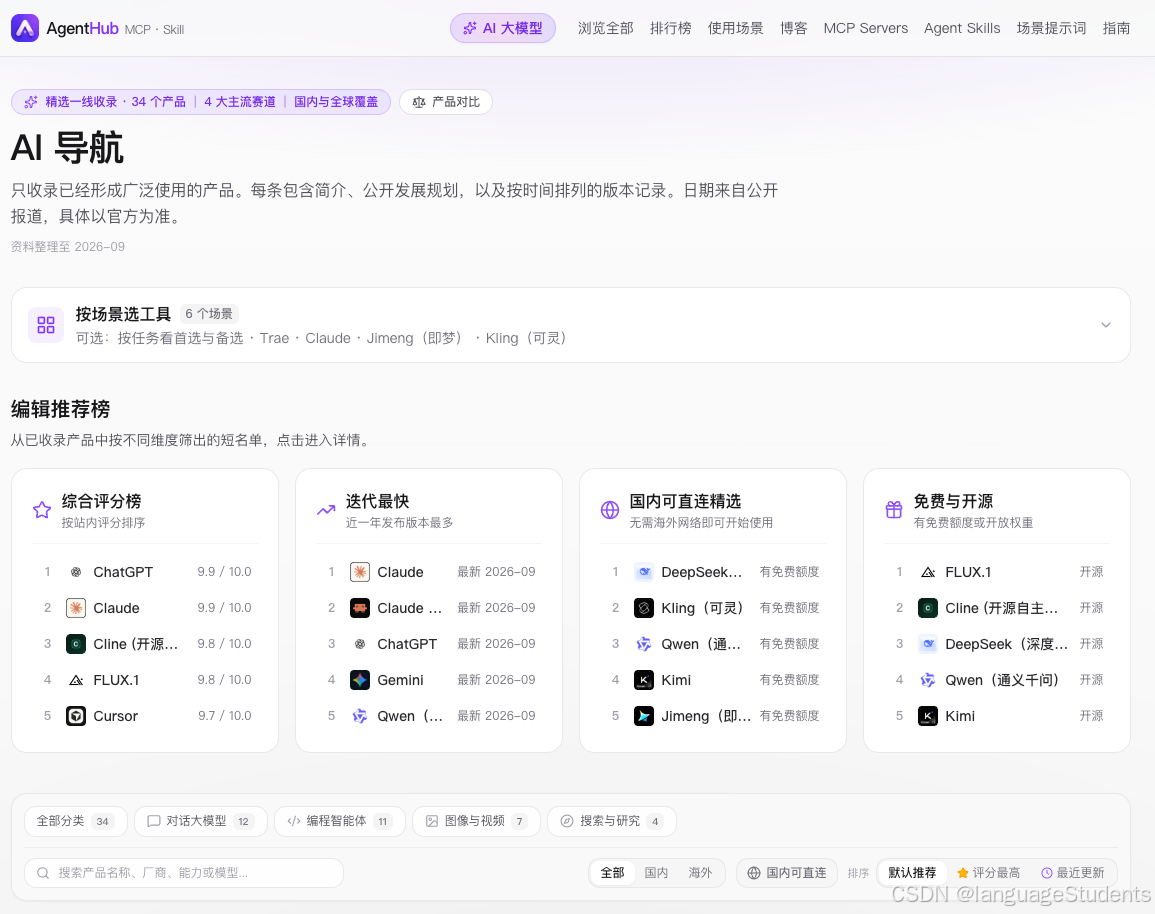Click the Kimi icon in 国内可直连精选
1155x914 pixels.
coord(644,680)
